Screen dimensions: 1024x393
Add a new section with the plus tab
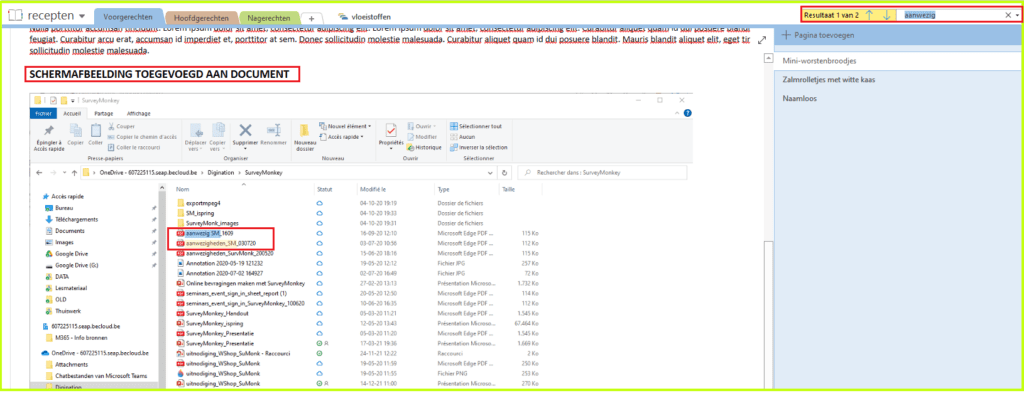click(x=312, y=18)
